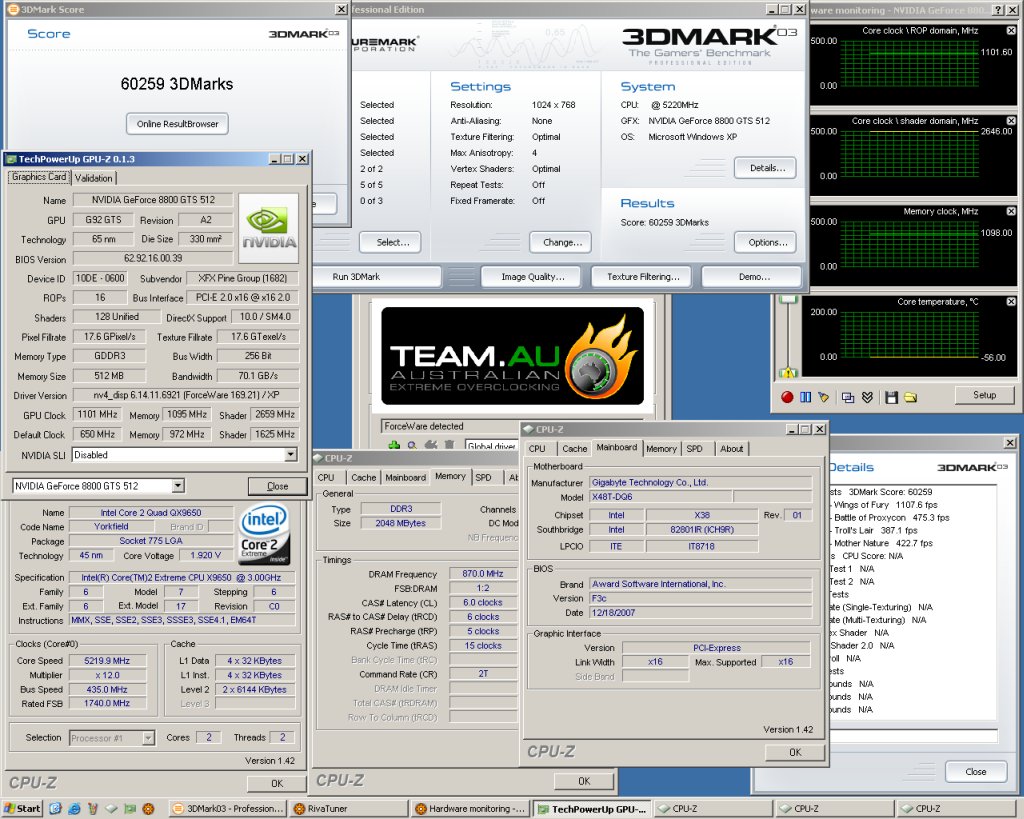Click the blue pause icon in Hardware monitoring

pyautogui.click(x=805, y=397)
